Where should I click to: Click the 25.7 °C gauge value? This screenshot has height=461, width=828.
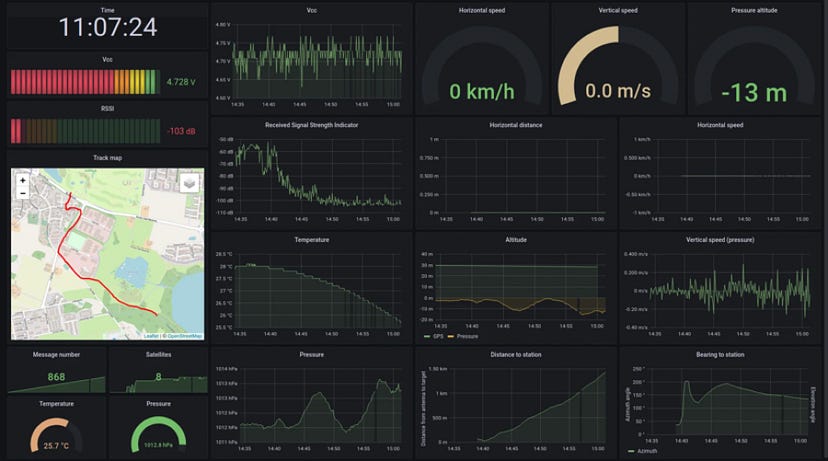tap(56, 446)
